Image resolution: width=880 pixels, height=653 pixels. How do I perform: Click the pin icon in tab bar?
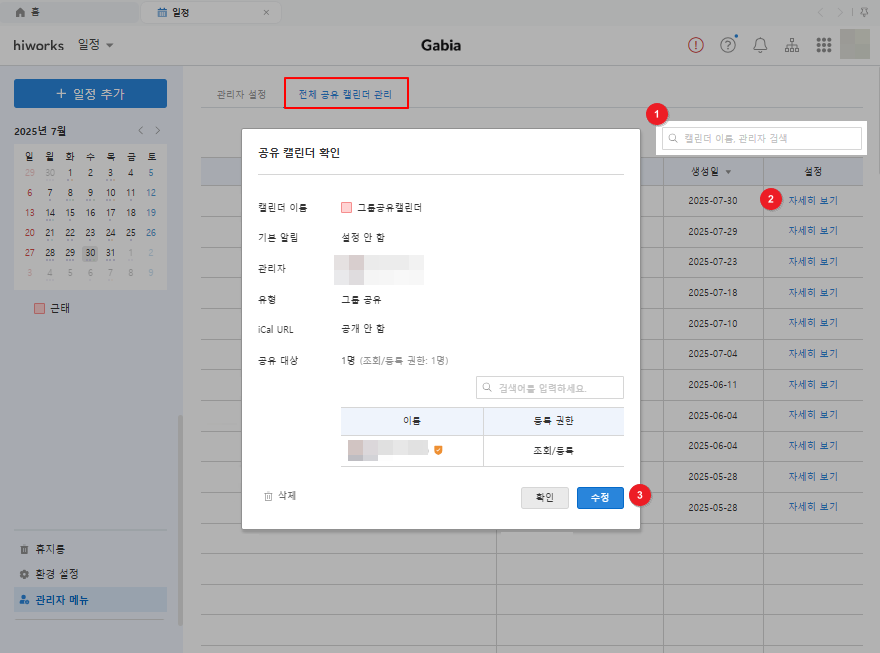point(863,12)
